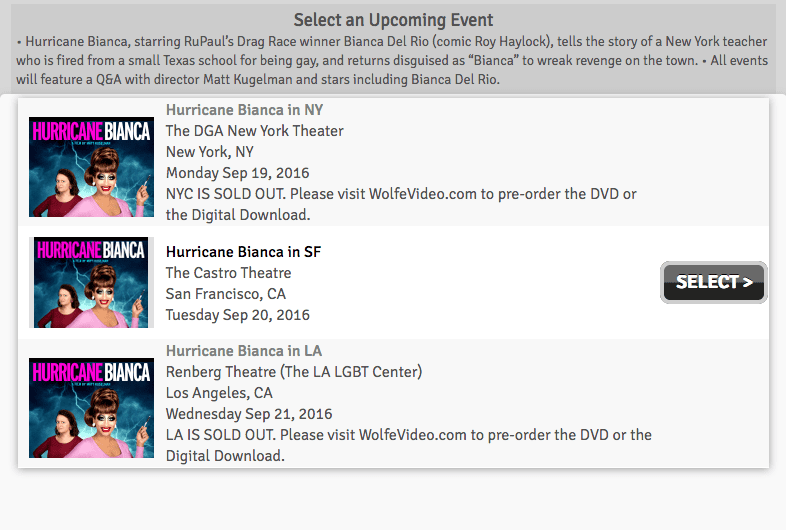Click the 'Tuesday Sep 20, 2016' date

(238, 315)
